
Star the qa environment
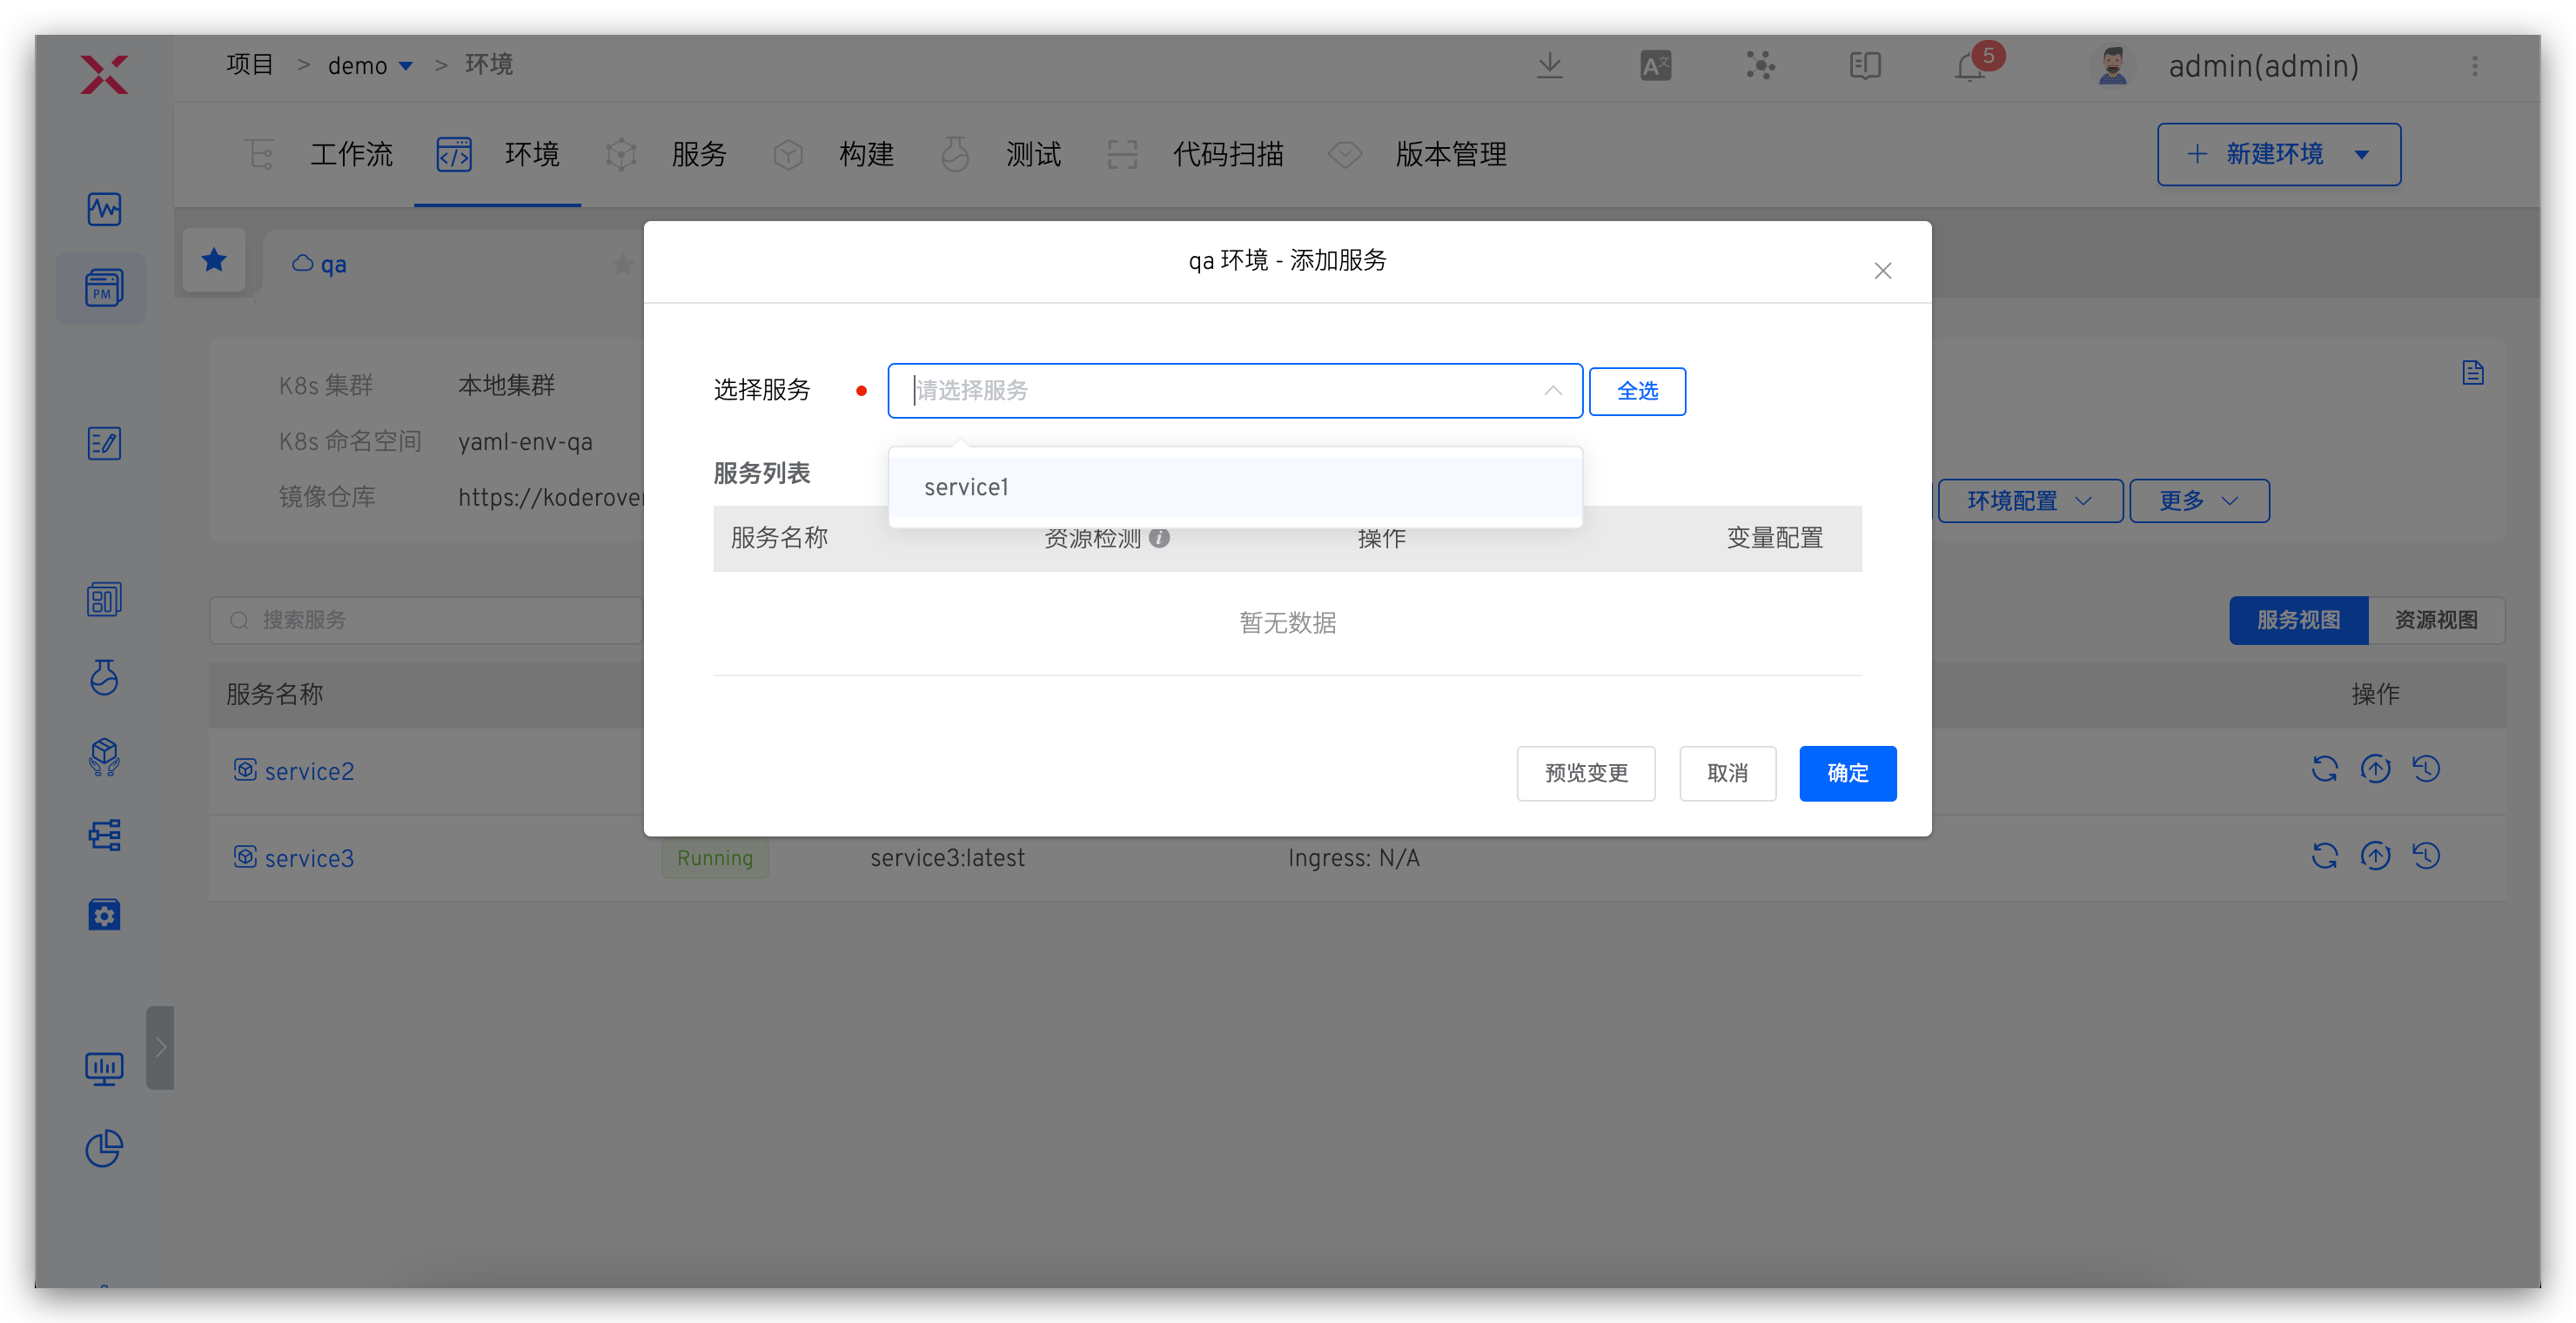tap(622, 263)
